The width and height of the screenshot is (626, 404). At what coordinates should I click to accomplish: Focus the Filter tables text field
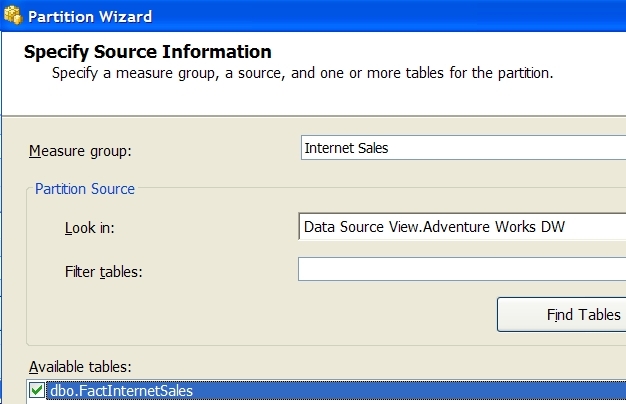461,270
